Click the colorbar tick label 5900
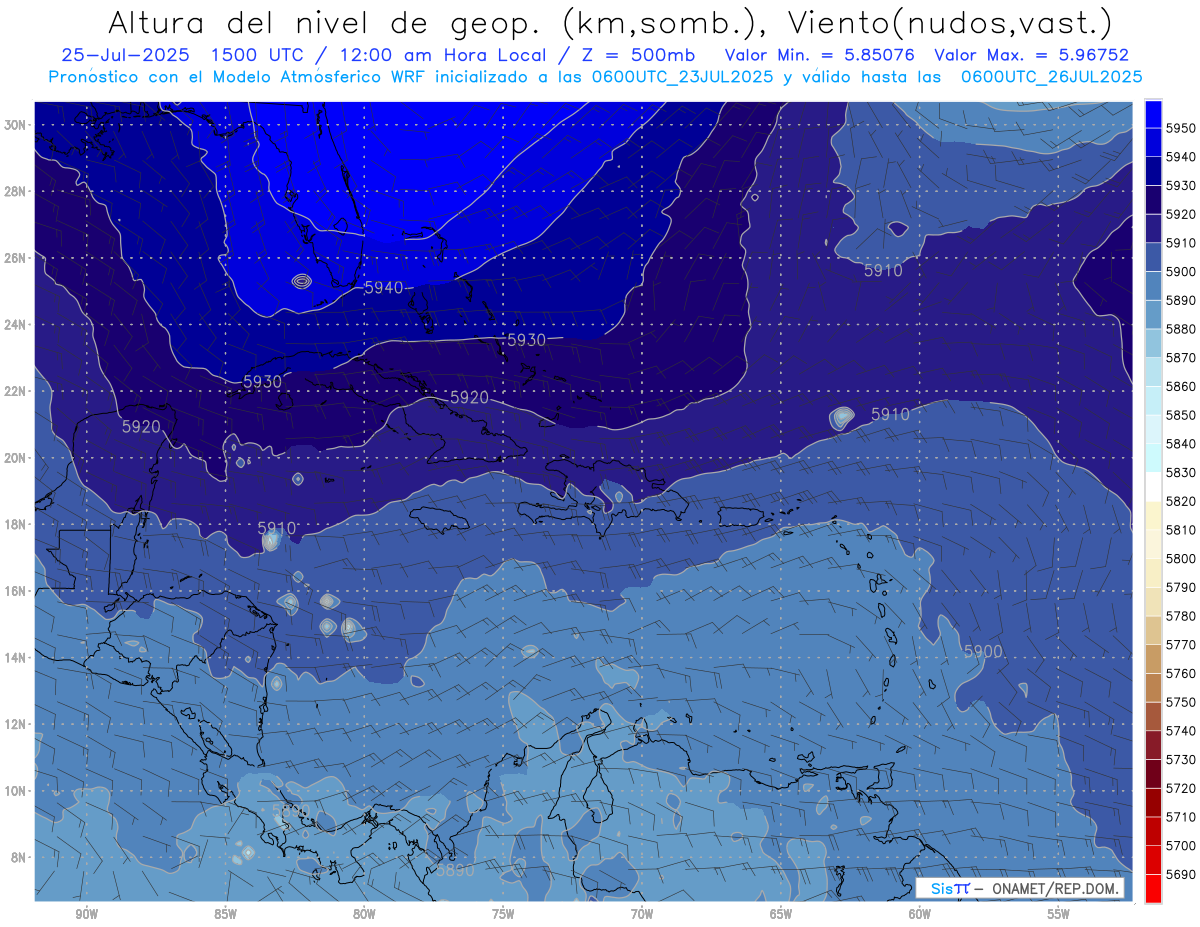Image resolution: width=1200 pixels, height=927 pixels. coord(1181,272)
